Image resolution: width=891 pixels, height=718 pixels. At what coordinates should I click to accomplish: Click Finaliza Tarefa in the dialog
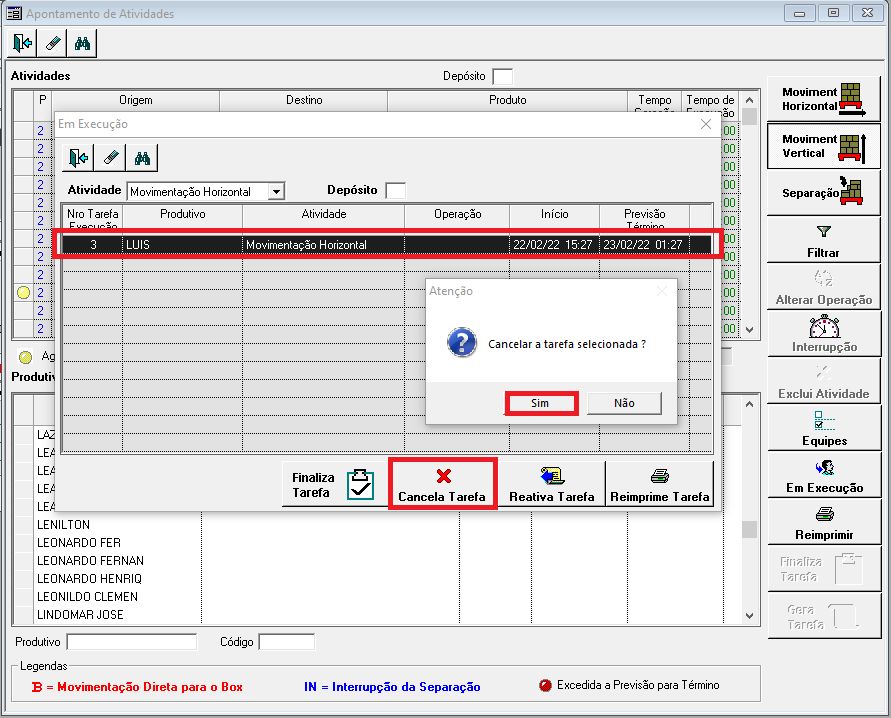click(334, 485)
